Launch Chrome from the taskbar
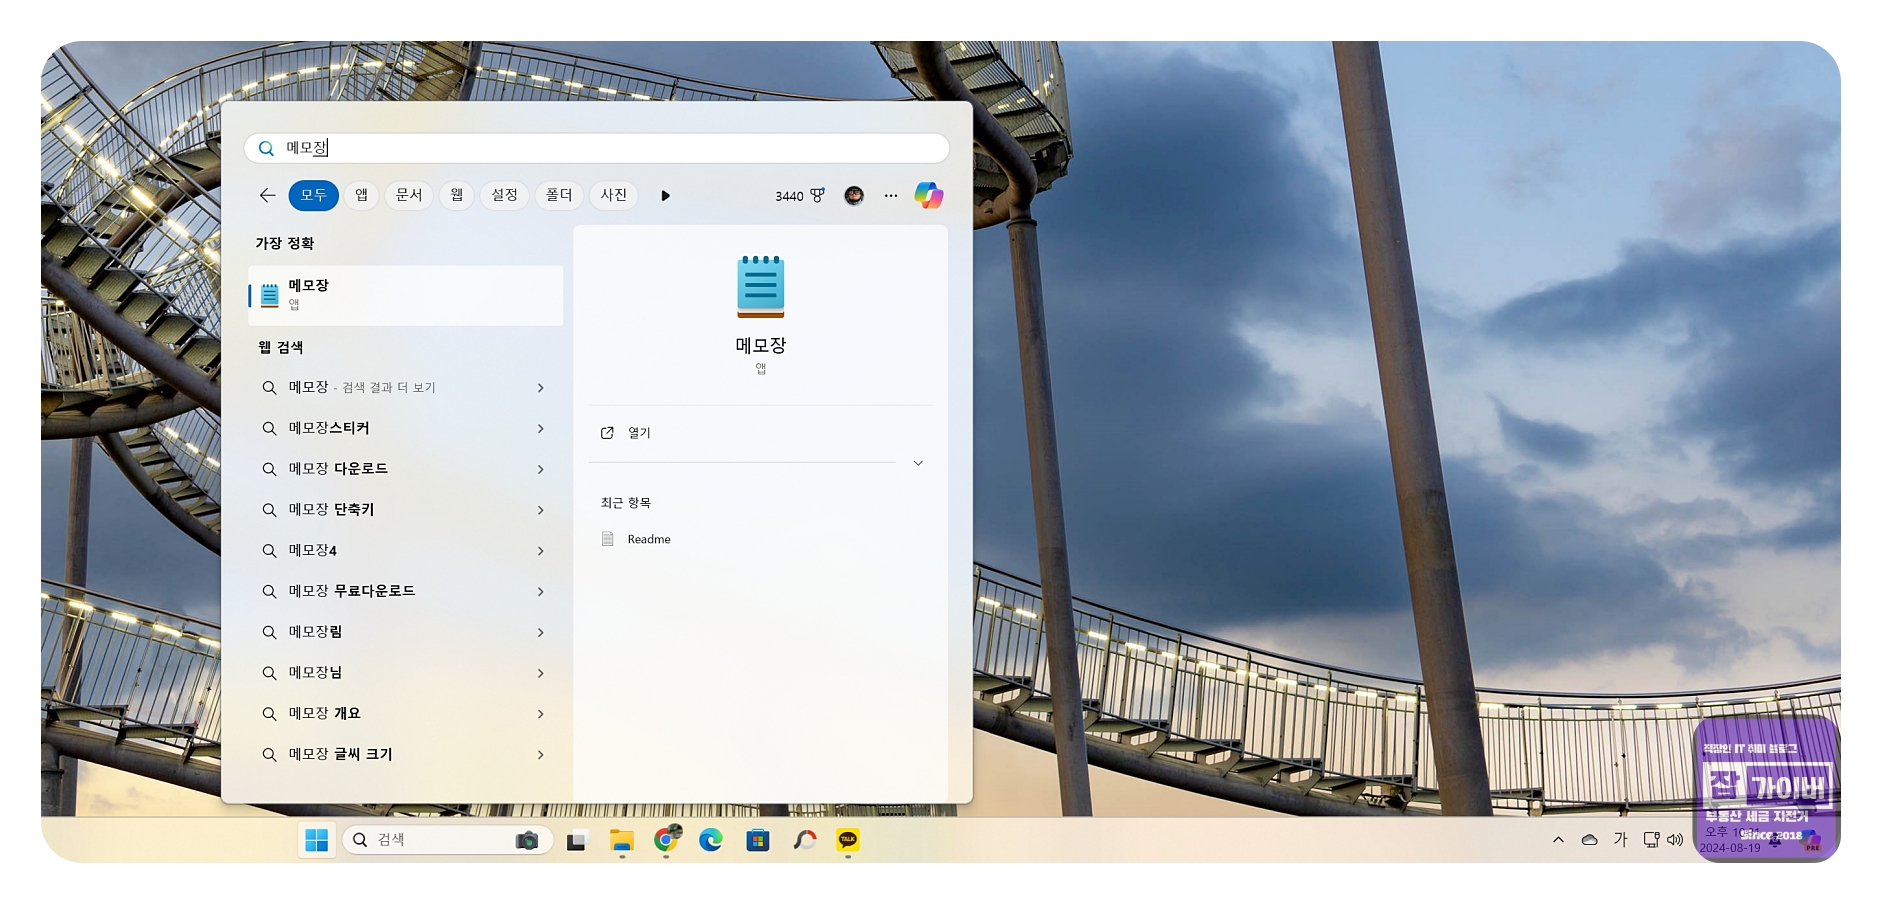The image size is (1882, 904). [667, 840]
